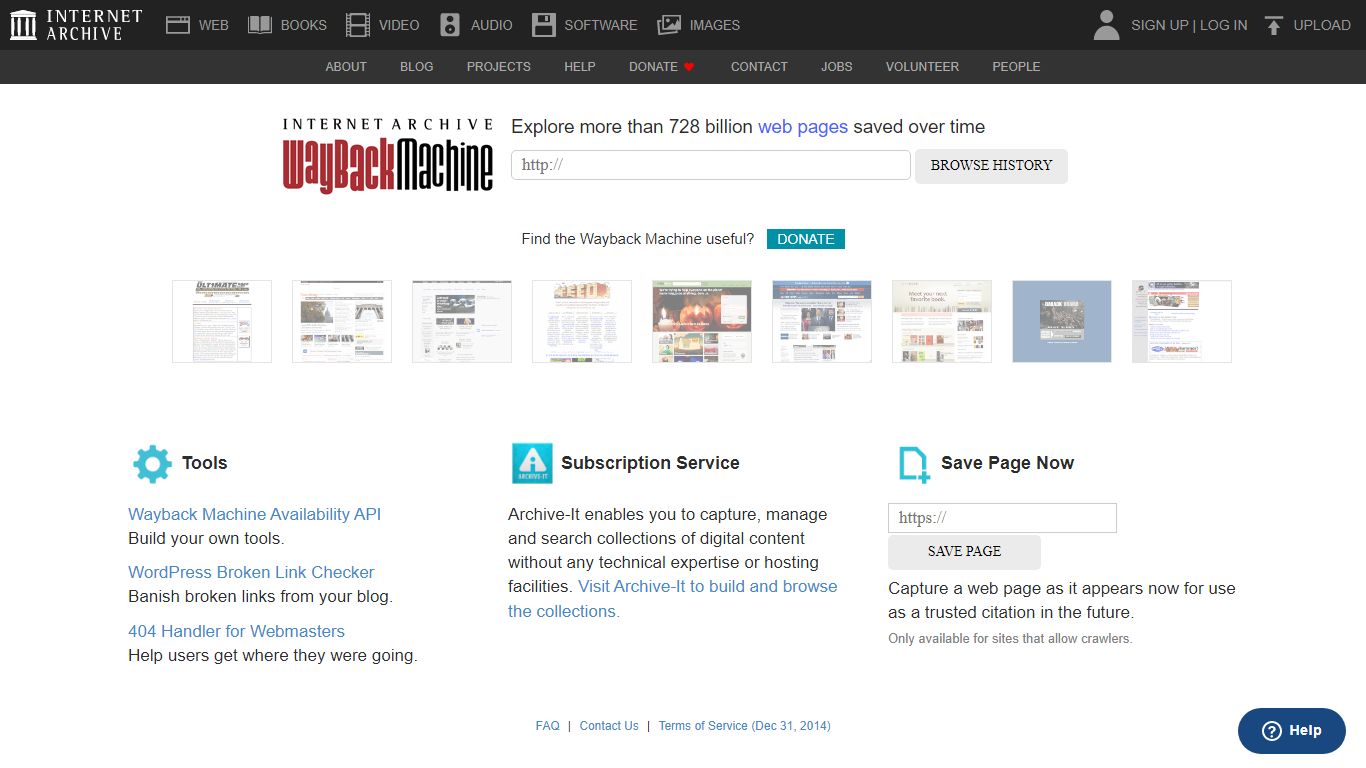Click SIGN UP | LOG IN
The image size is (1366, 768).
click(1189, 25)
